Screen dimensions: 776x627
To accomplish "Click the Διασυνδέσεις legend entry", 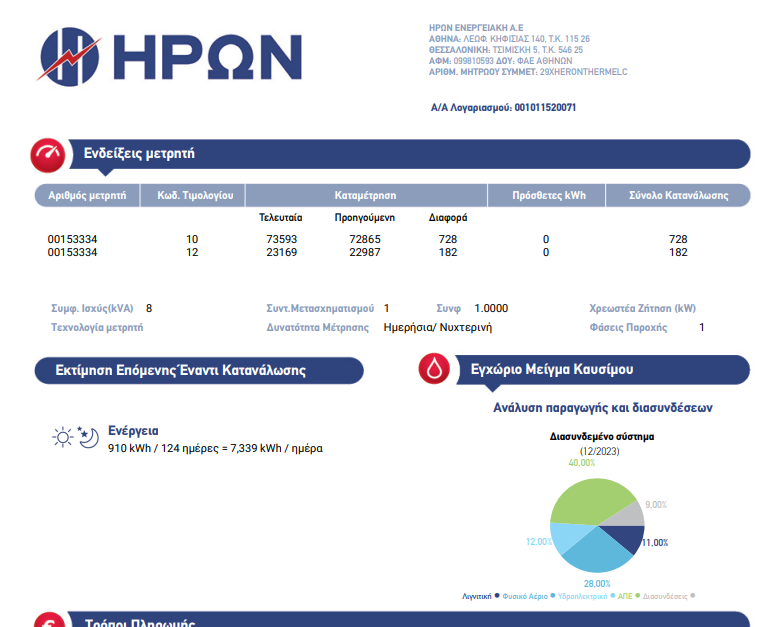I will pos(669,596).
